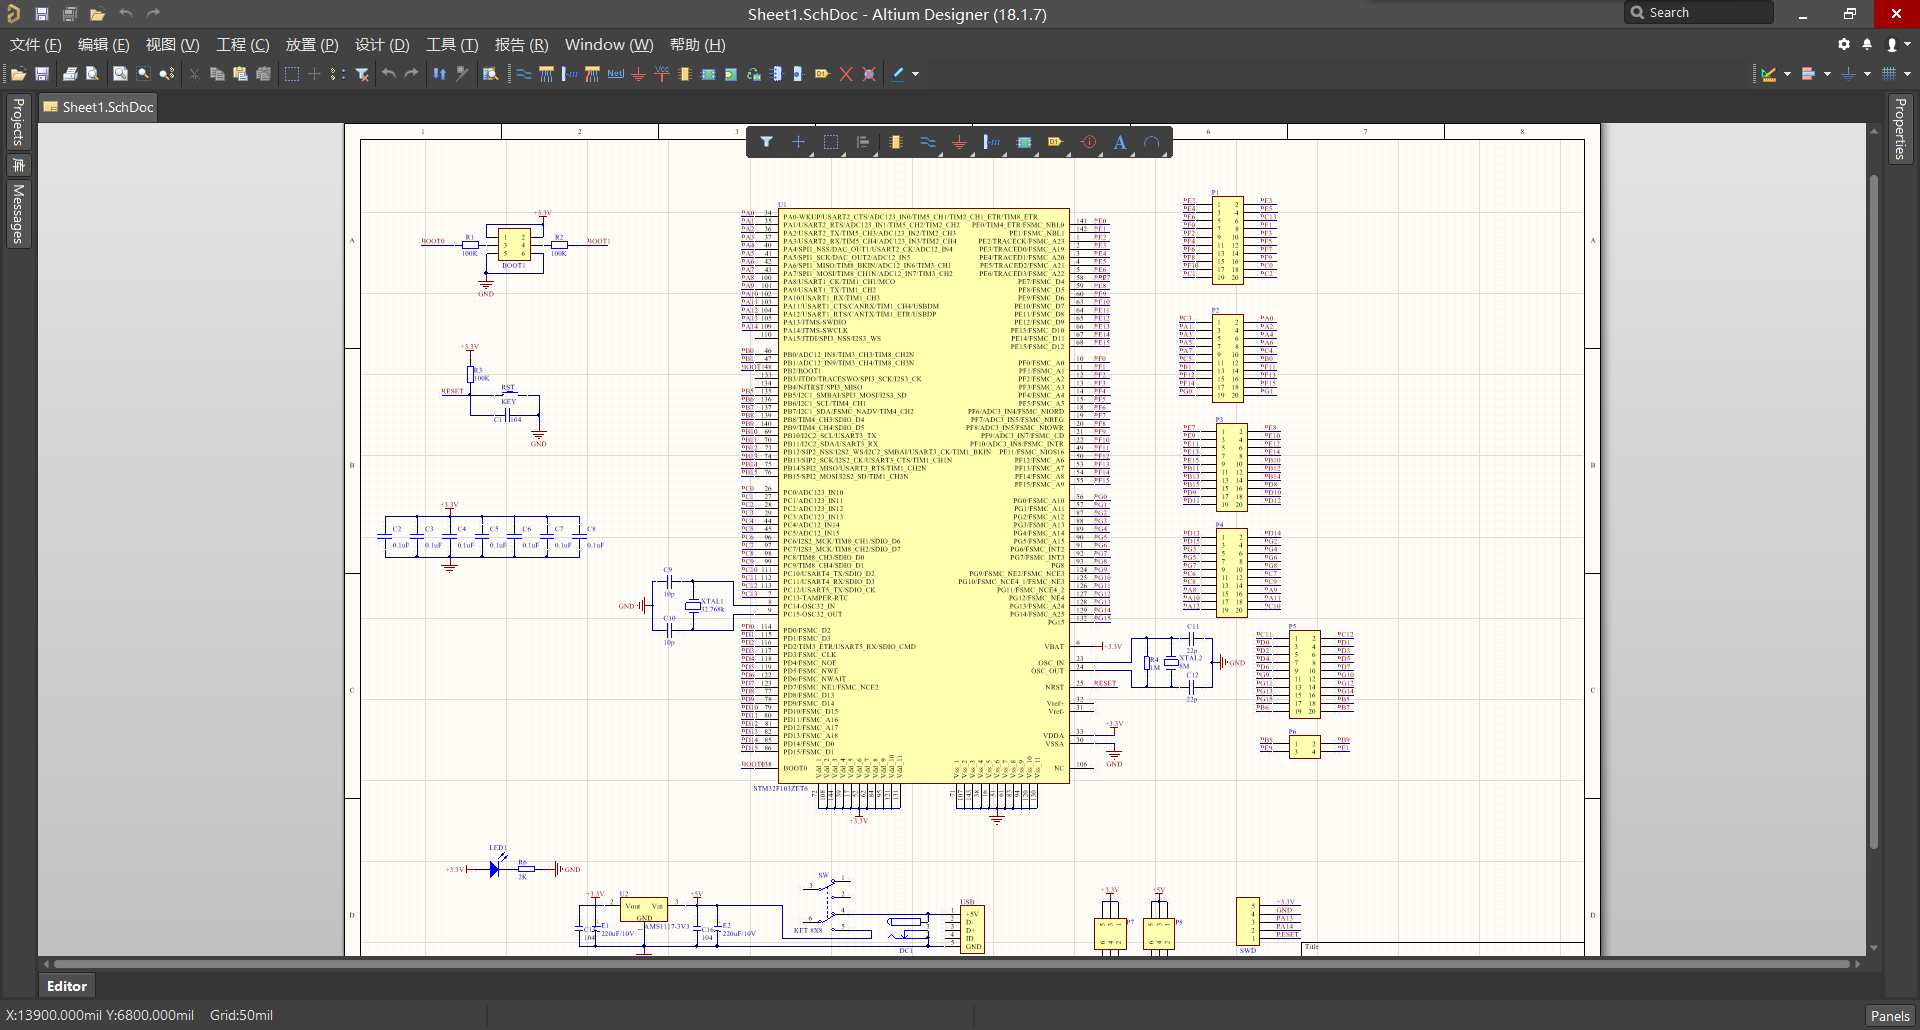
Task: Save the schematic using the main toolbar disk icon
Action: pyautogui.click(x=42, y=74)
